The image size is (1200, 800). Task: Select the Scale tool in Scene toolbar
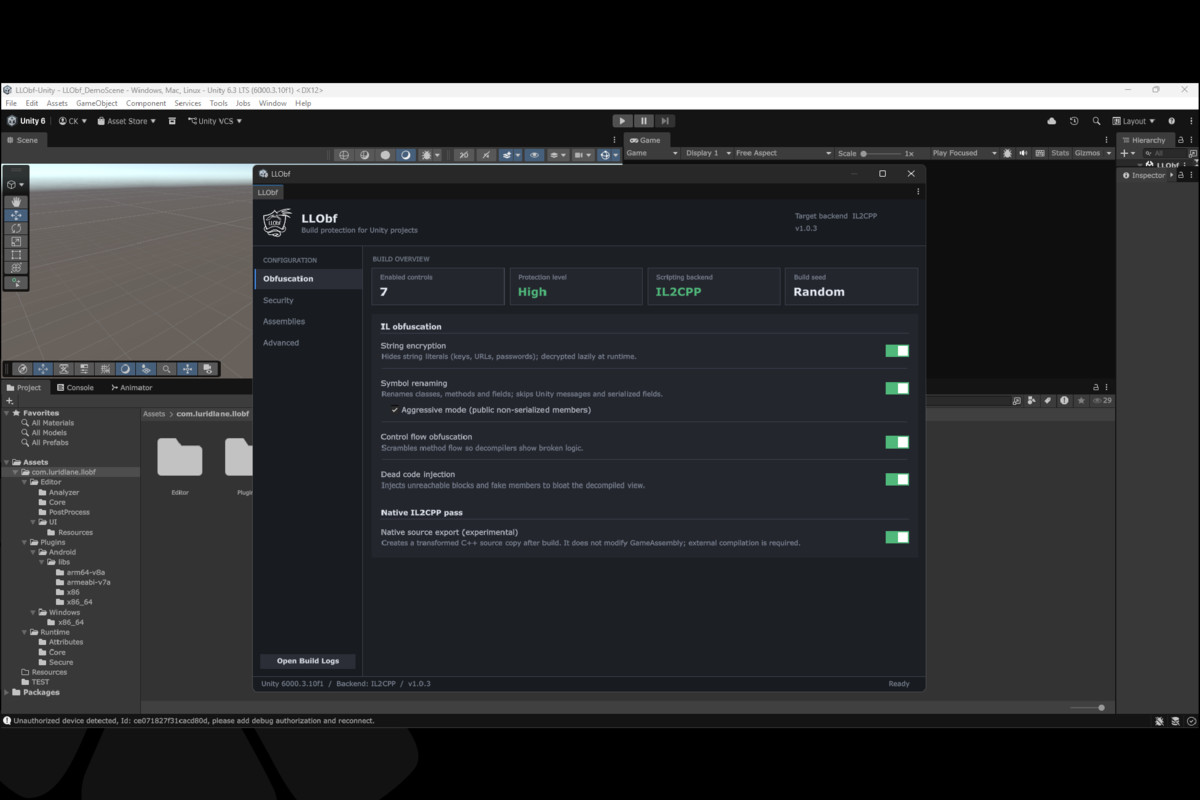click(x=16, y=241)
